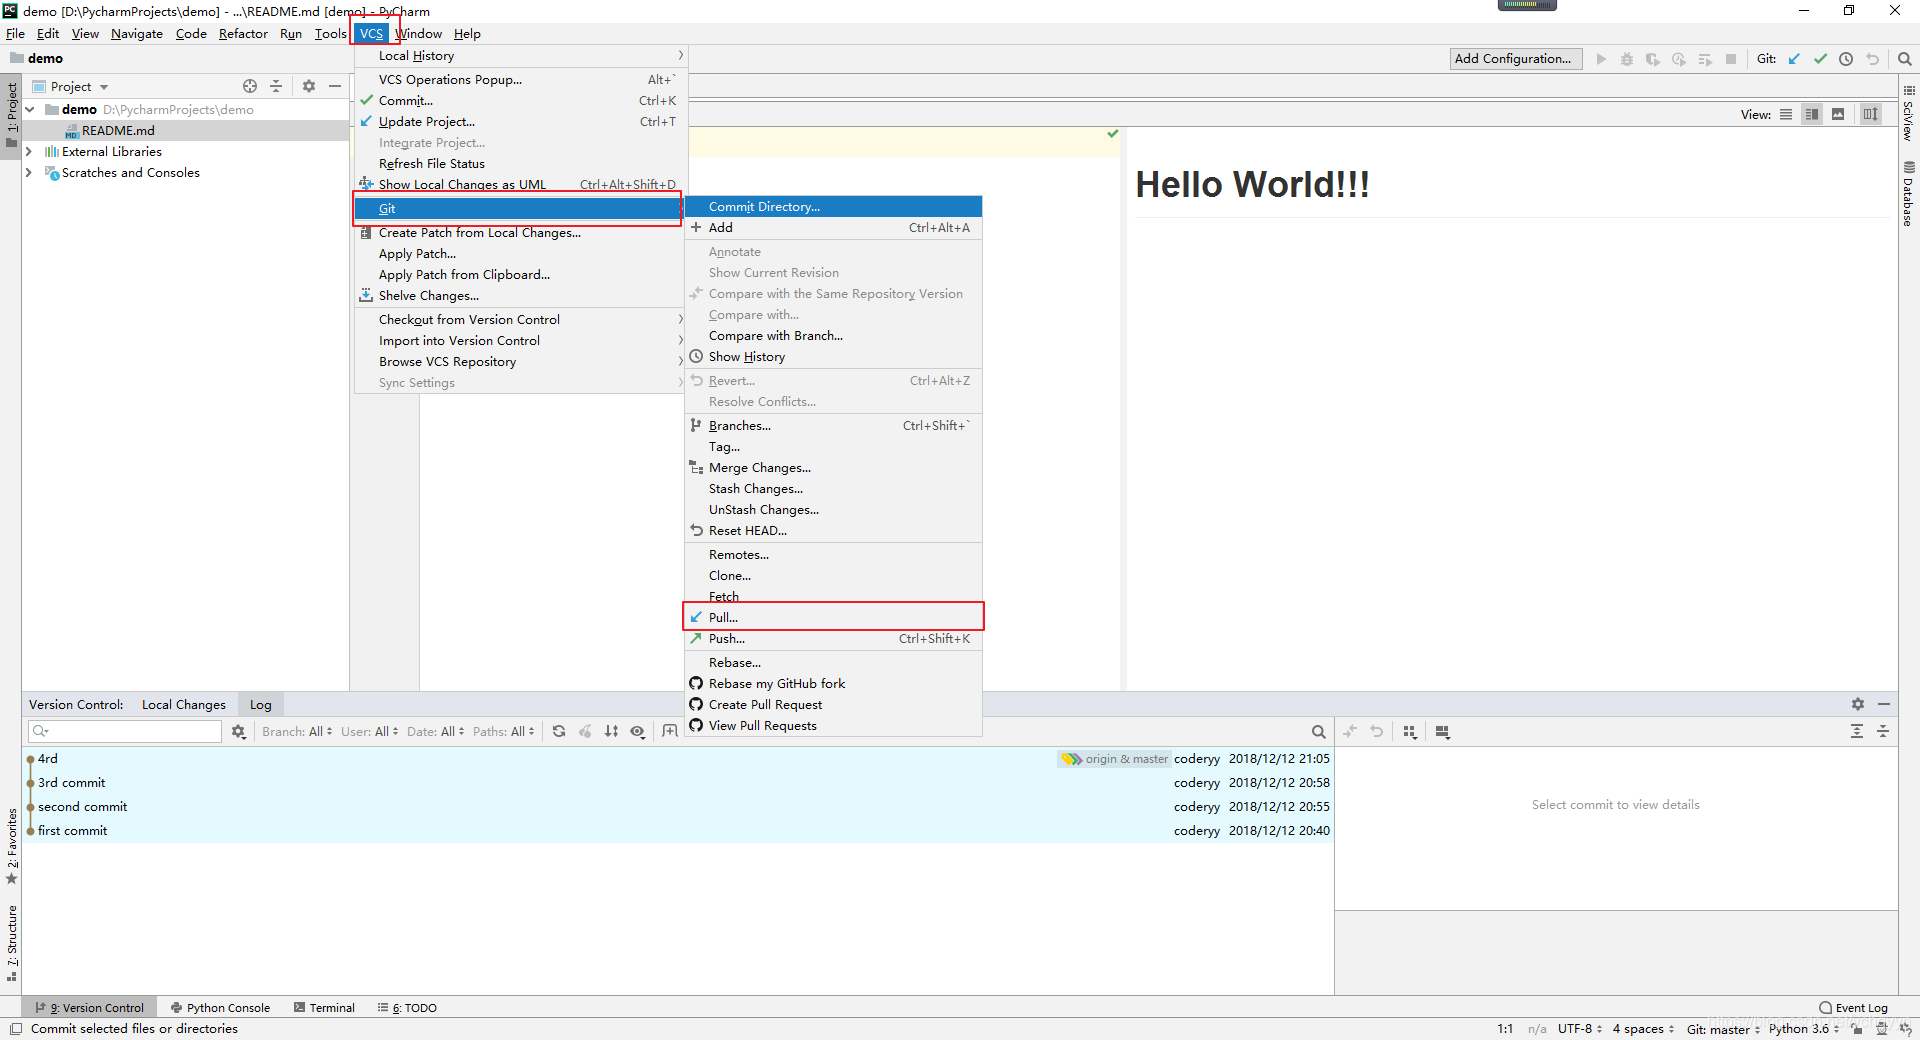Switch to the Local Changes tab
Viewport: 1920px width, 1040px height.
click(x=184, y=705)
